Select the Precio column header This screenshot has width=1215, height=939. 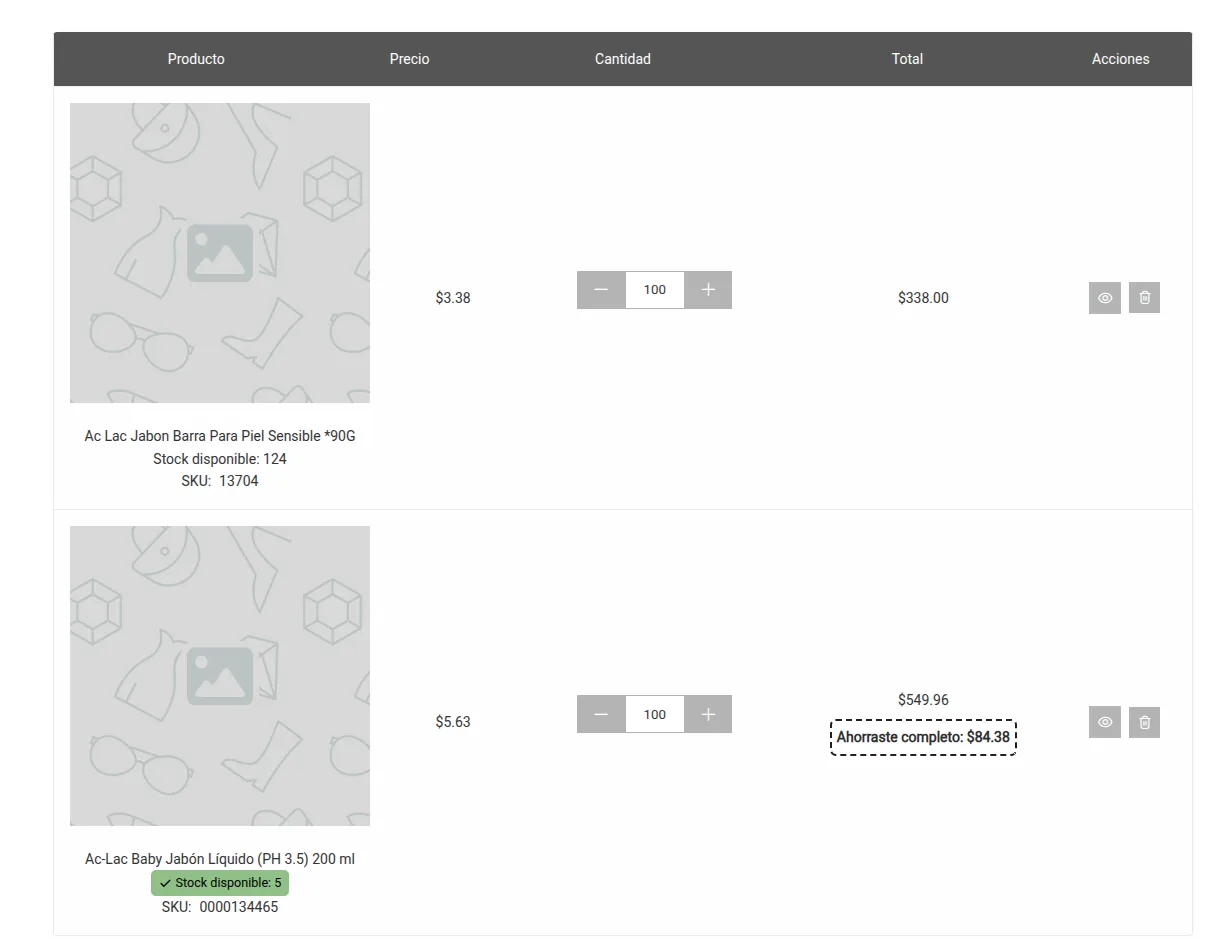pos(410,59)
